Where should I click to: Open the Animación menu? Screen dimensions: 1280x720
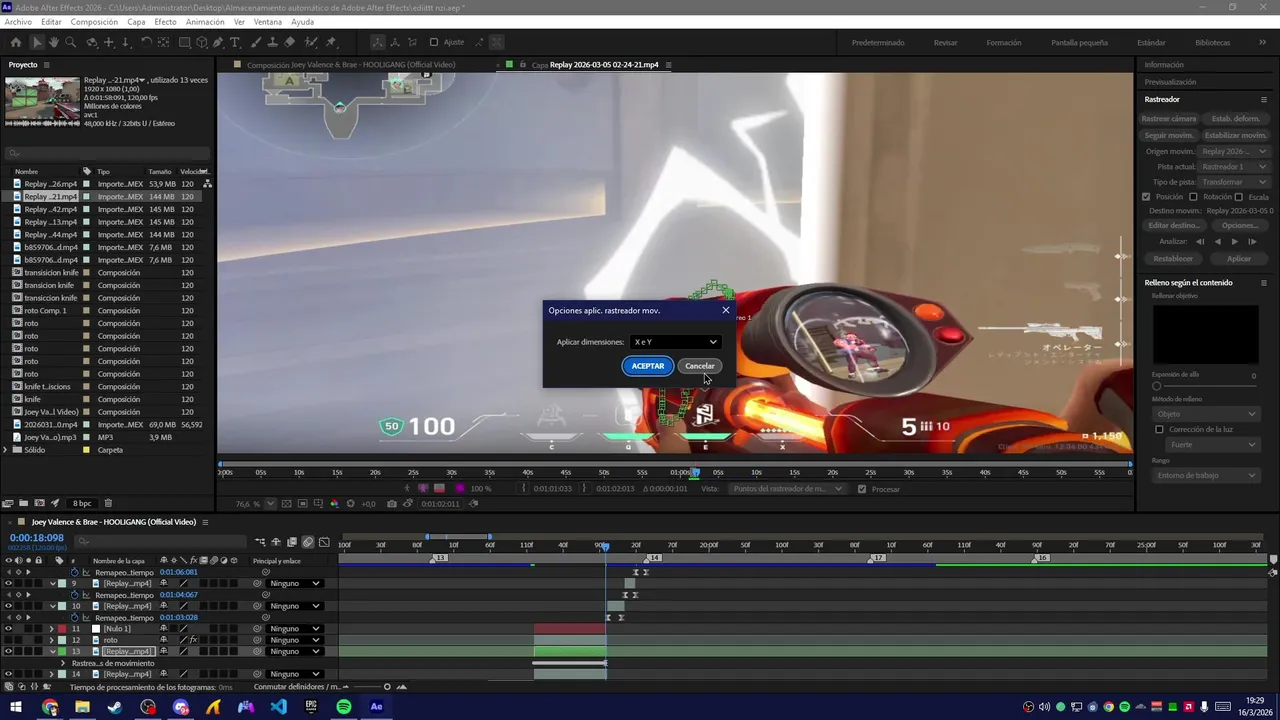(205, 22)
